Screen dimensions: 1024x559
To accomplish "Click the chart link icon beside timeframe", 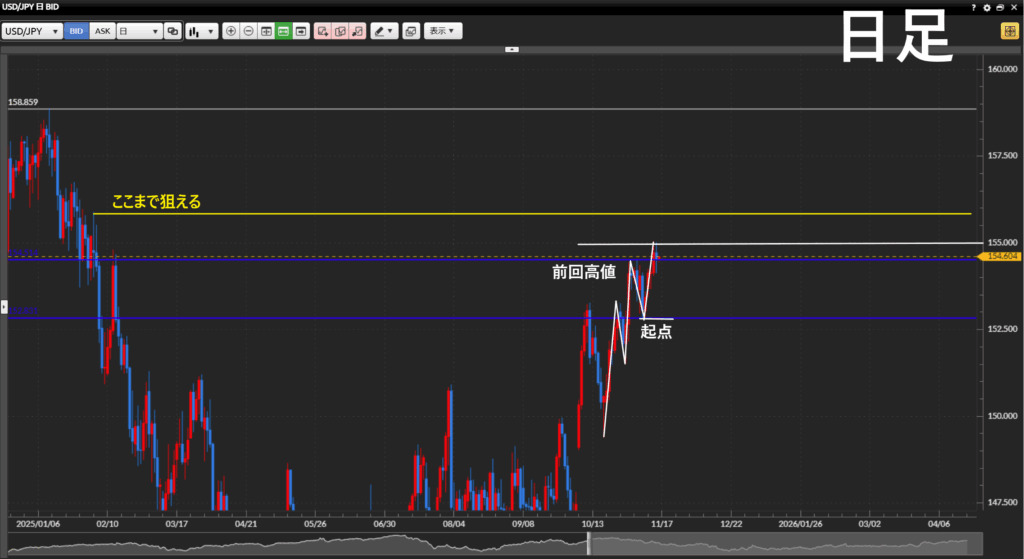I will 173,31.
